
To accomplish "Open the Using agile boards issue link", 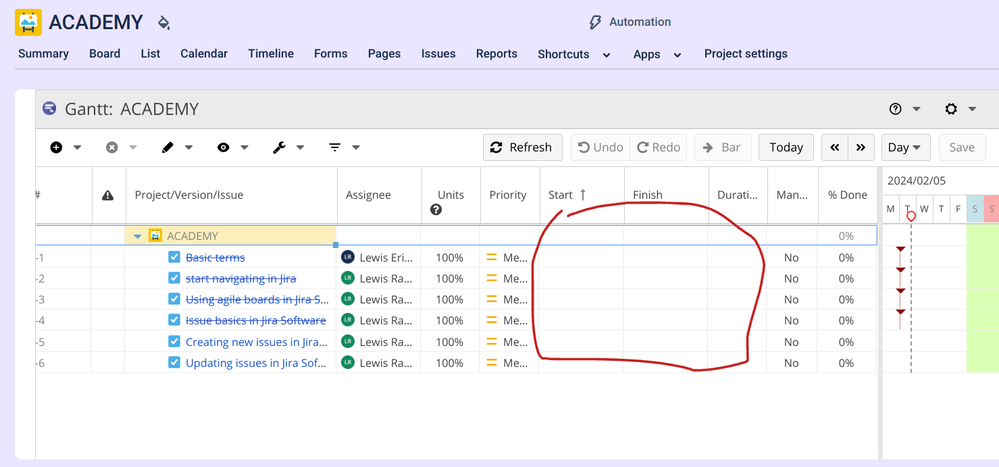I will (257, 299).
